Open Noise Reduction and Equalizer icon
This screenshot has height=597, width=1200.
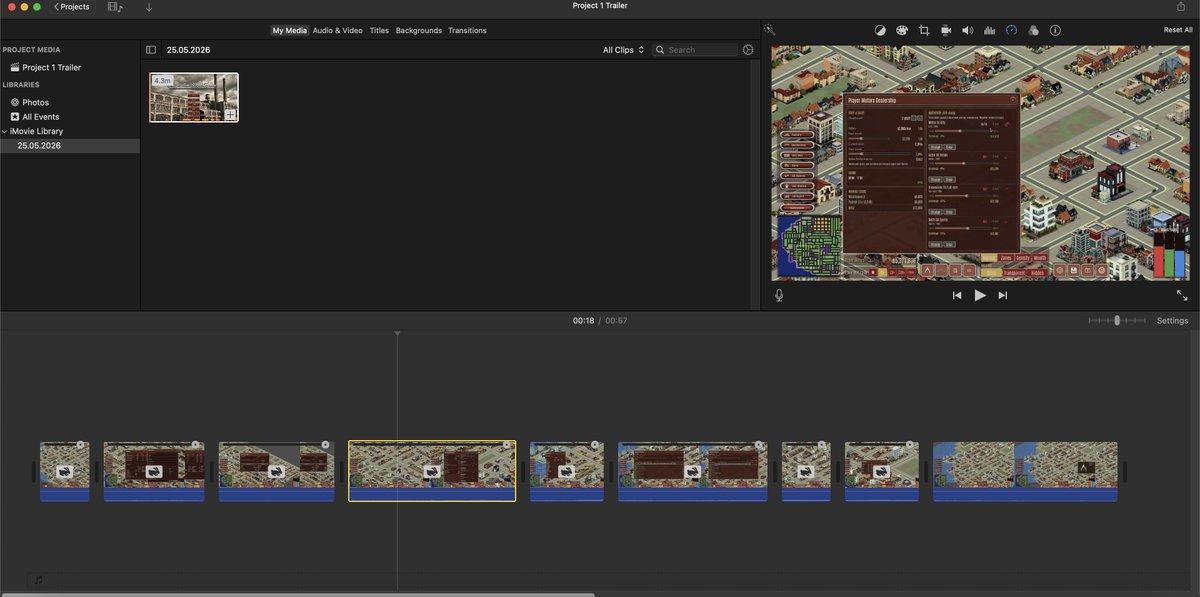pos(989,30)
